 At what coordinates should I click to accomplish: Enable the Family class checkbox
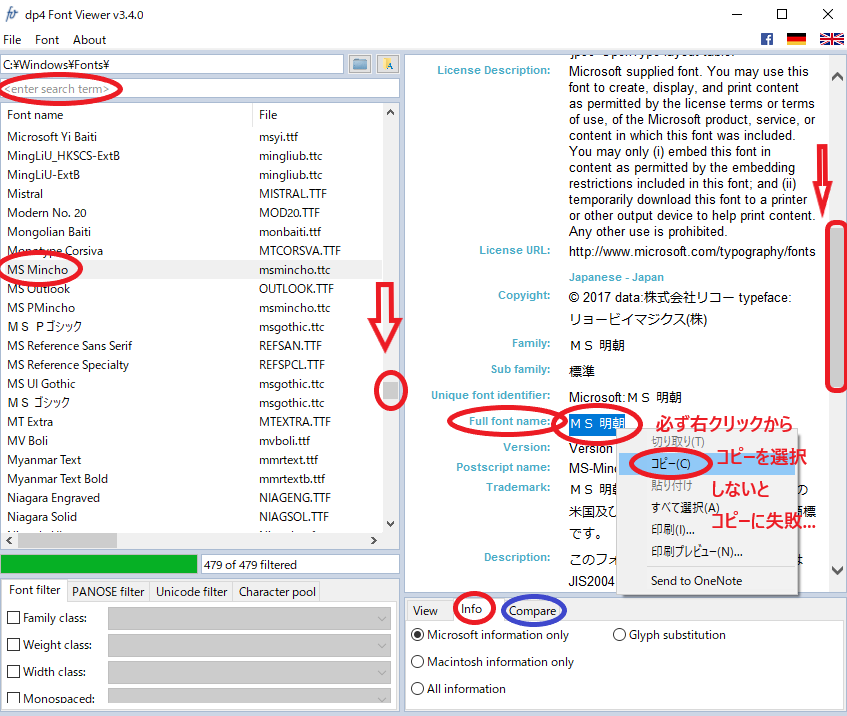click(x=14, y=617)
